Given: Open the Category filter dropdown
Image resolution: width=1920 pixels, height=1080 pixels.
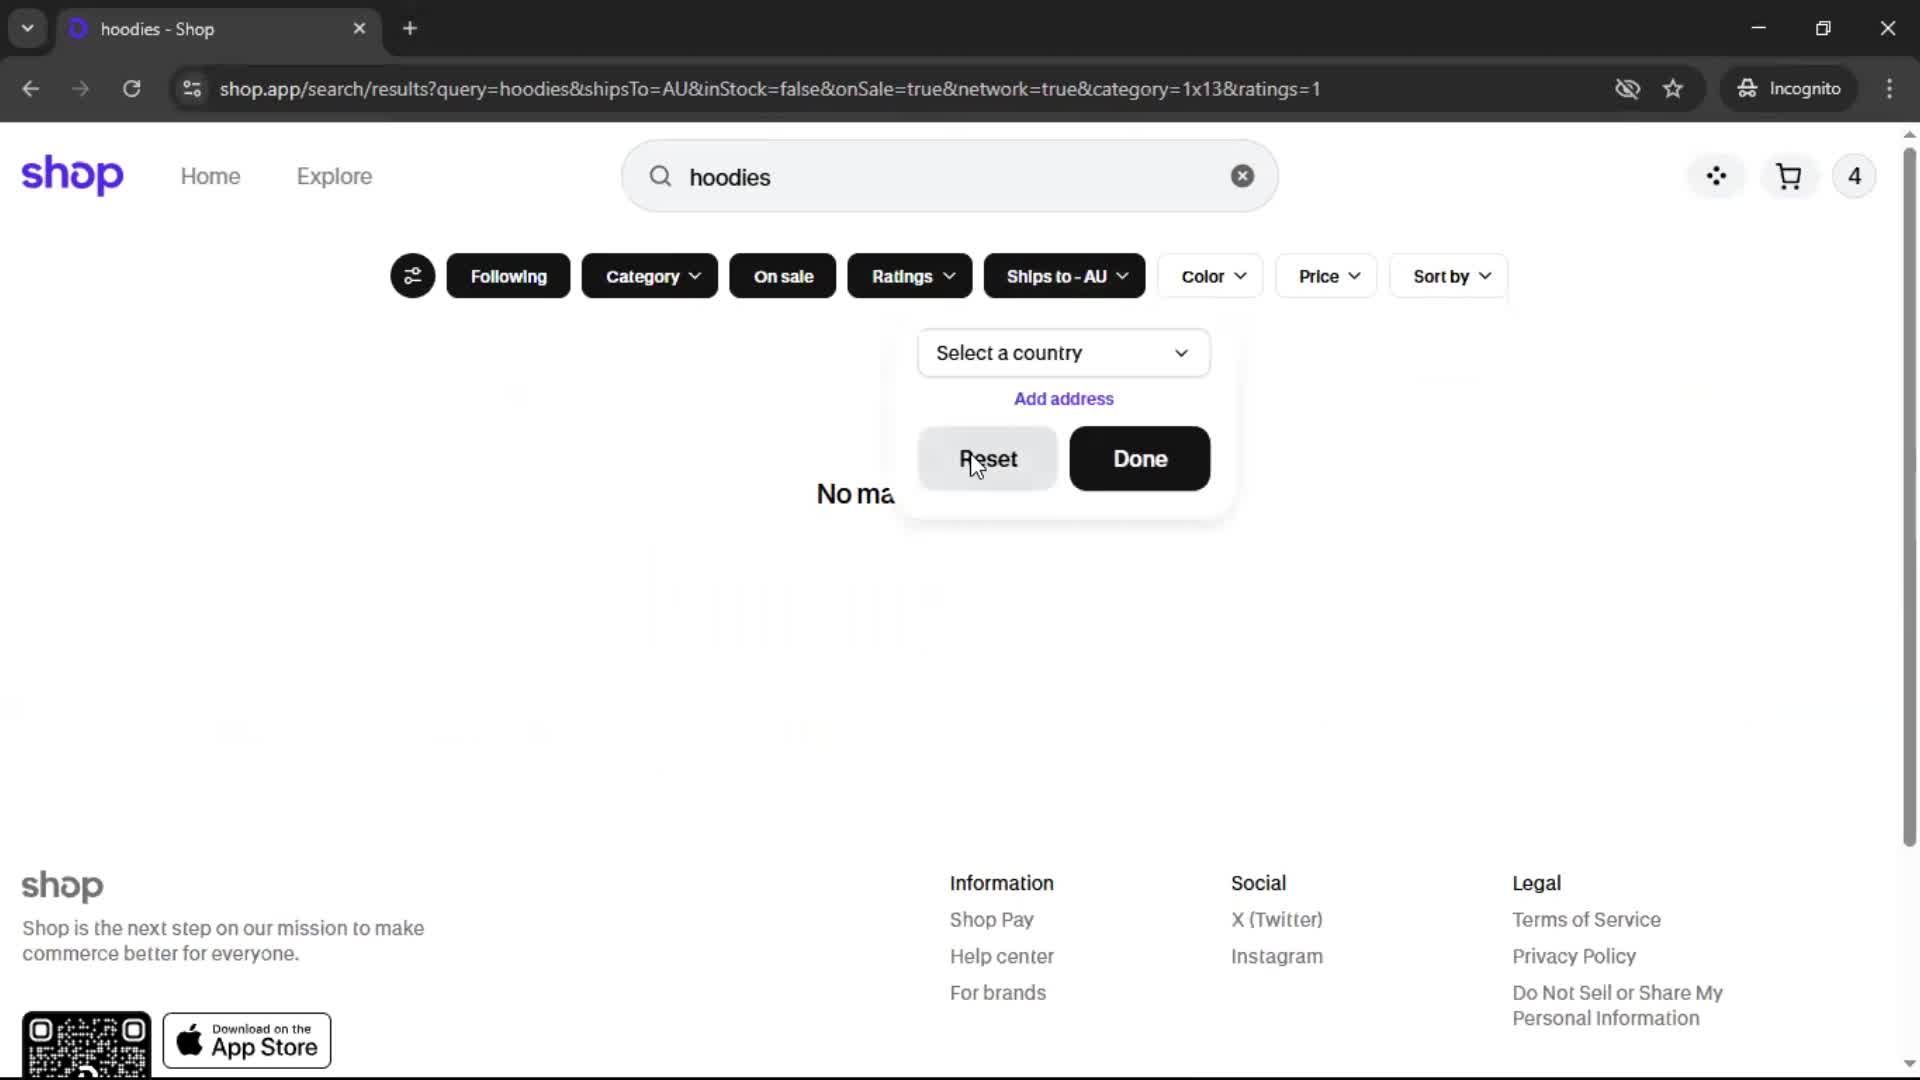Looking at the screenshot, I should 650,276.
